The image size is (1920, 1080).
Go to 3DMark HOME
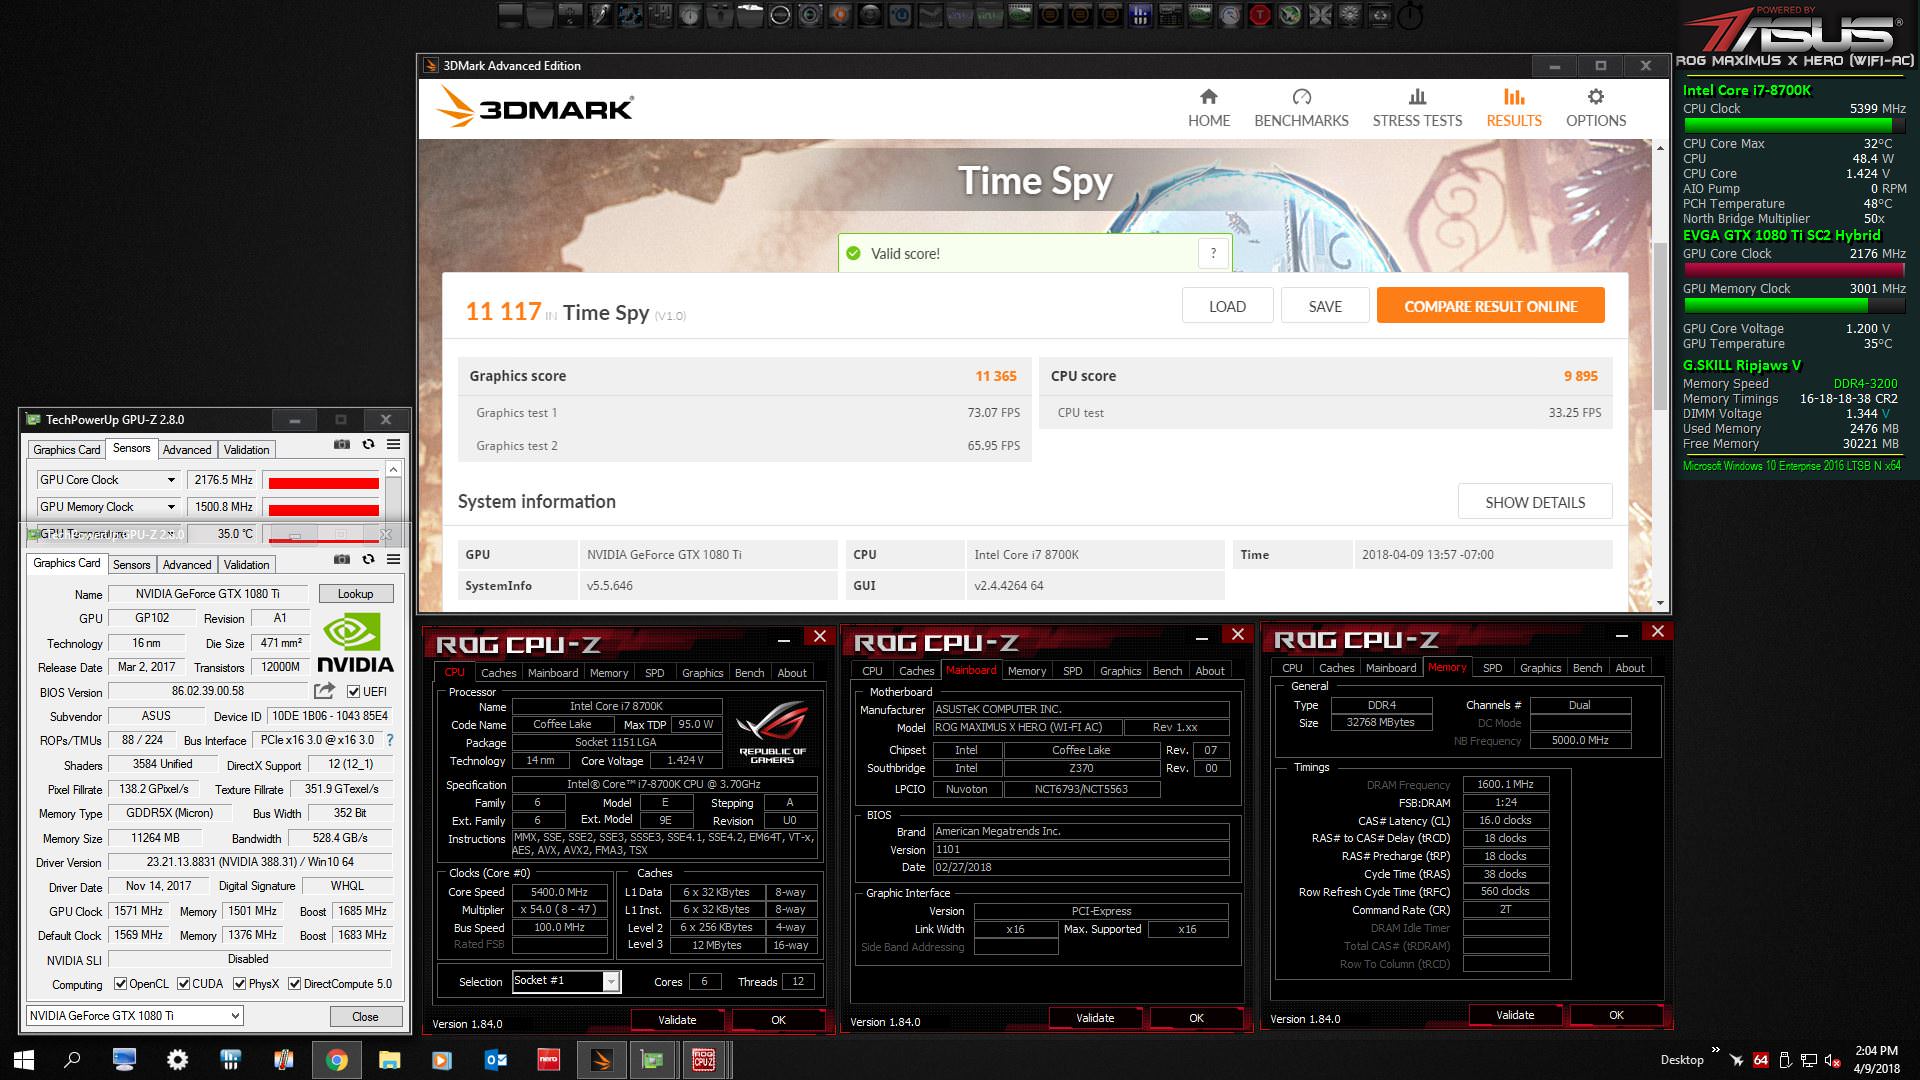[x=1208, y=108]
